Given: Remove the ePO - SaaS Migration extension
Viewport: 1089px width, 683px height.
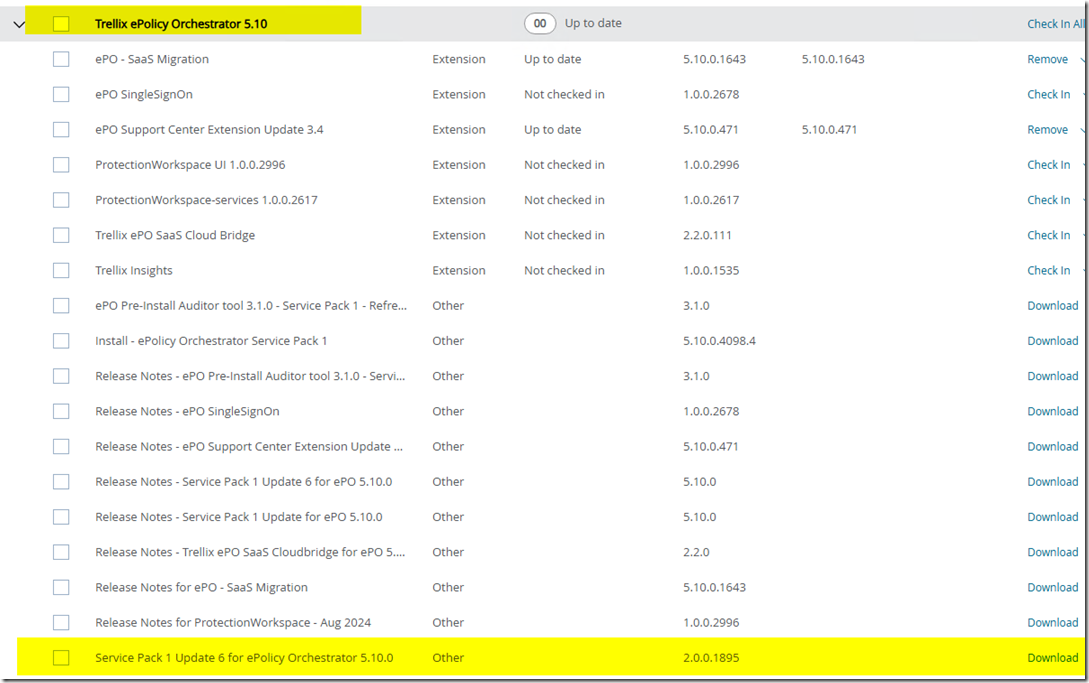Looking at the screenshot, I should pos(1047,60).
